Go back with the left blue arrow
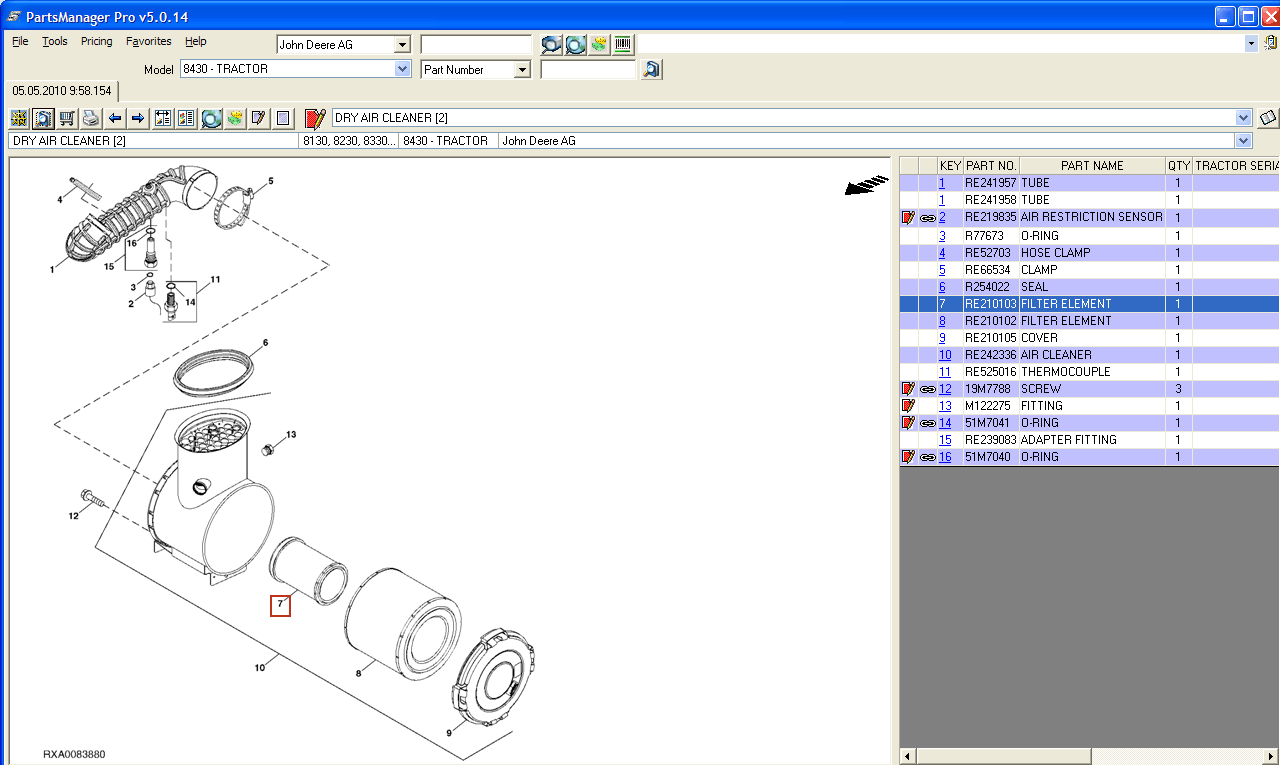This screenshot has width=1280, height=765. pyautogui.click(x=115, y=119)
